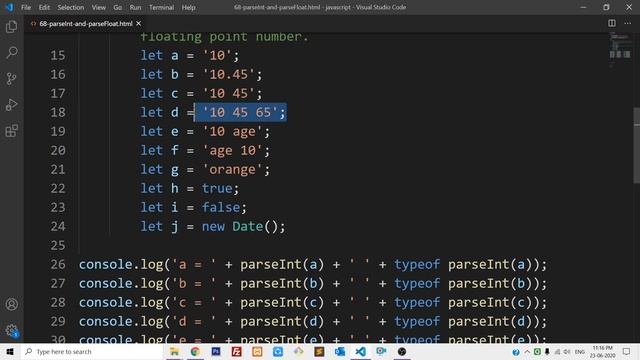This screenshot has height=360, width=640.
Task: Click first parseInt(d) on line 29
Action: click(282, 321)
